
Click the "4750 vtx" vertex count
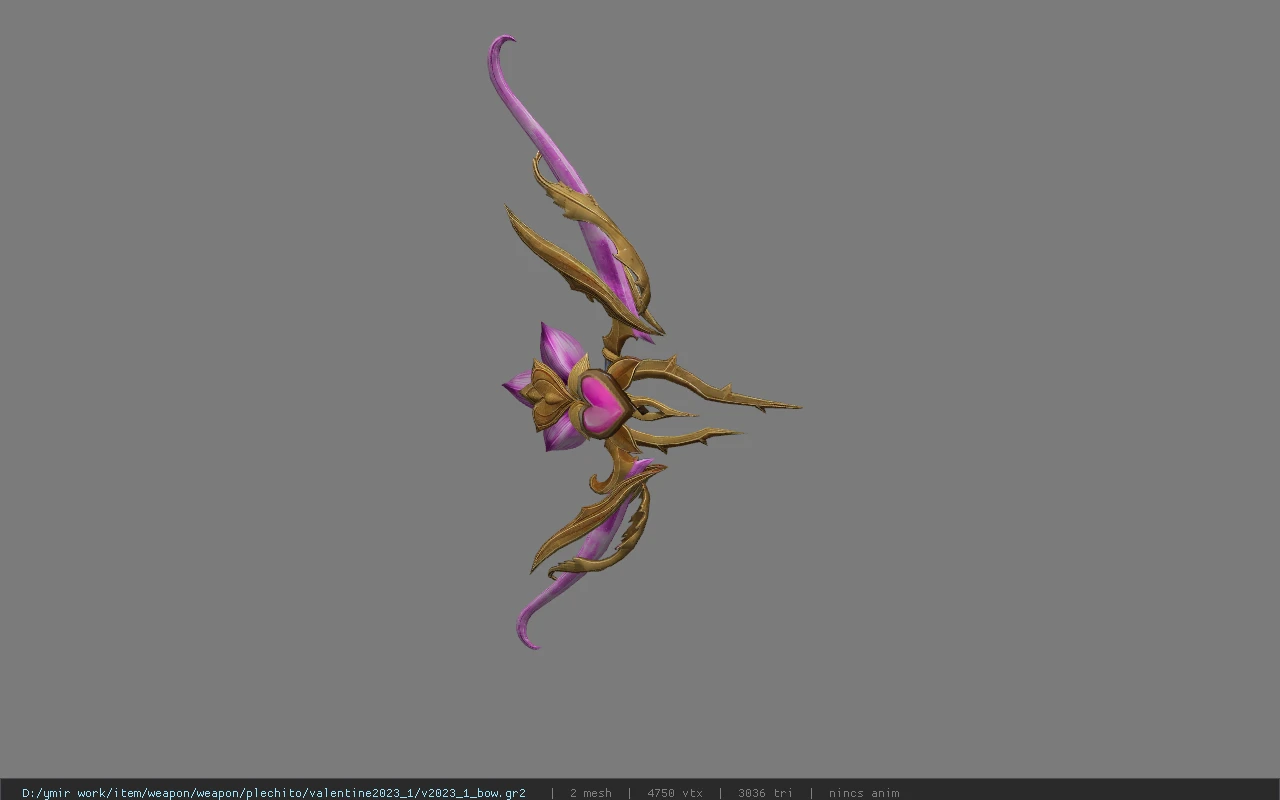675,793
